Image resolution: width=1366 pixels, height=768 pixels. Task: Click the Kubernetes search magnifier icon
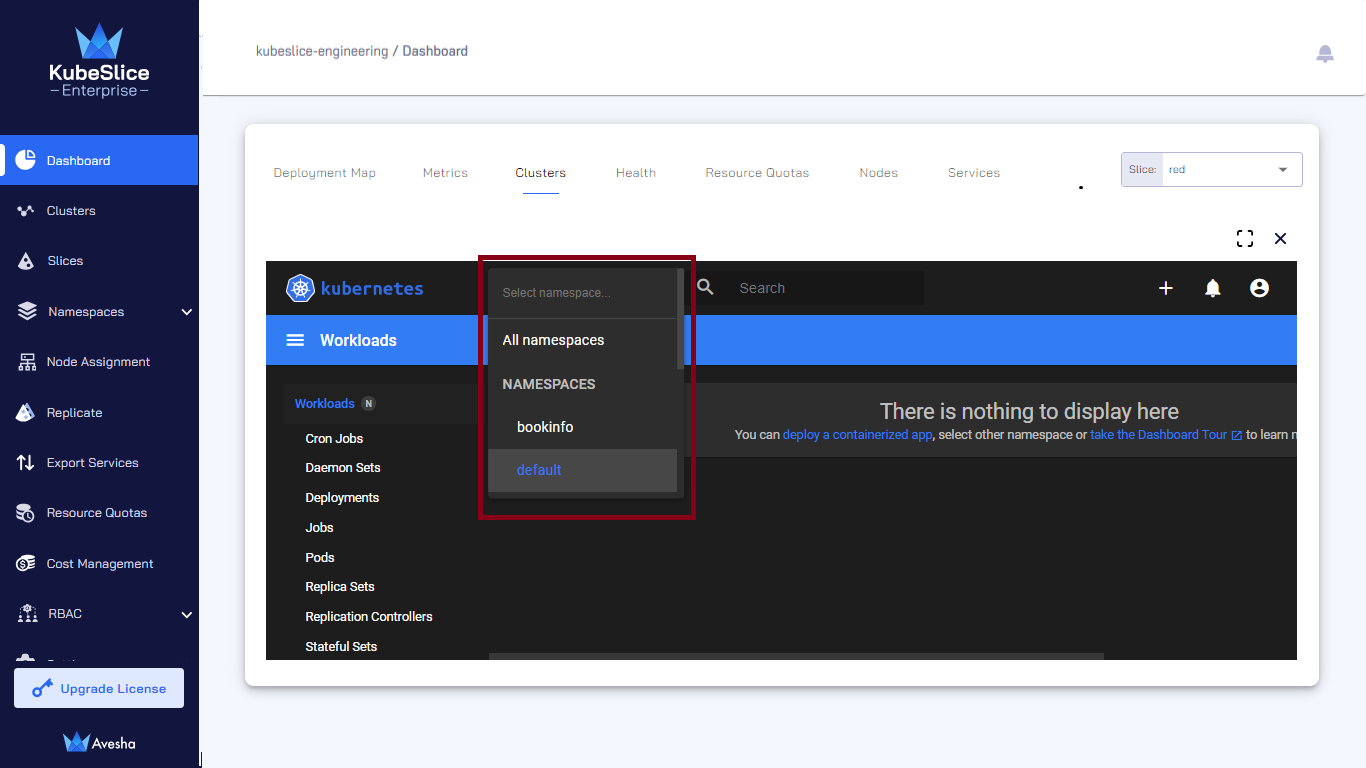tap(706, 288)
